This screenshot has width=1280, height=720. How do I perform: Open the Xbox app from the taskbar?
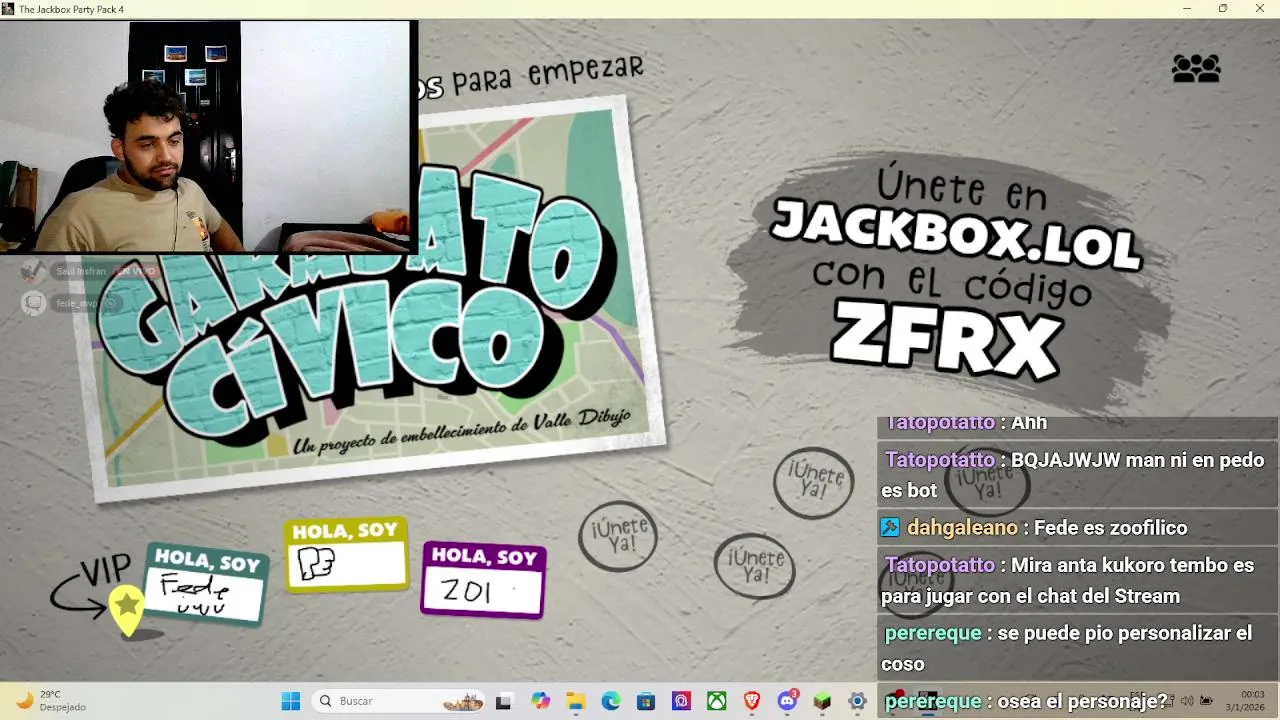717,701
